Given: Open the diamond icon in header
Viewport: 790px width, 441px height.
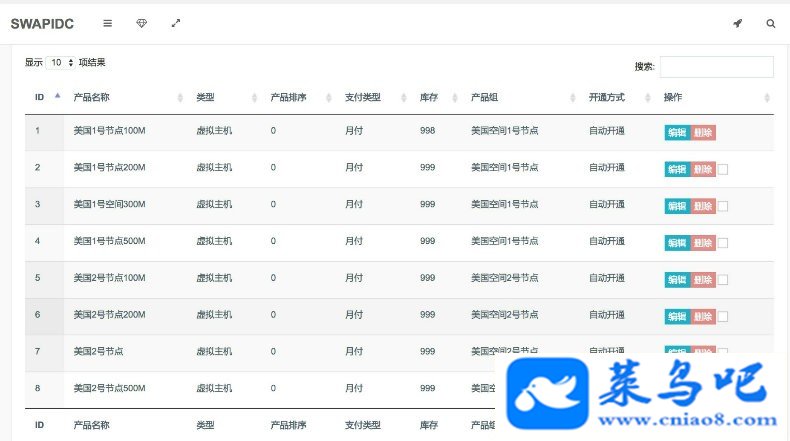Looking at the screenshot, I should [142, 23].
